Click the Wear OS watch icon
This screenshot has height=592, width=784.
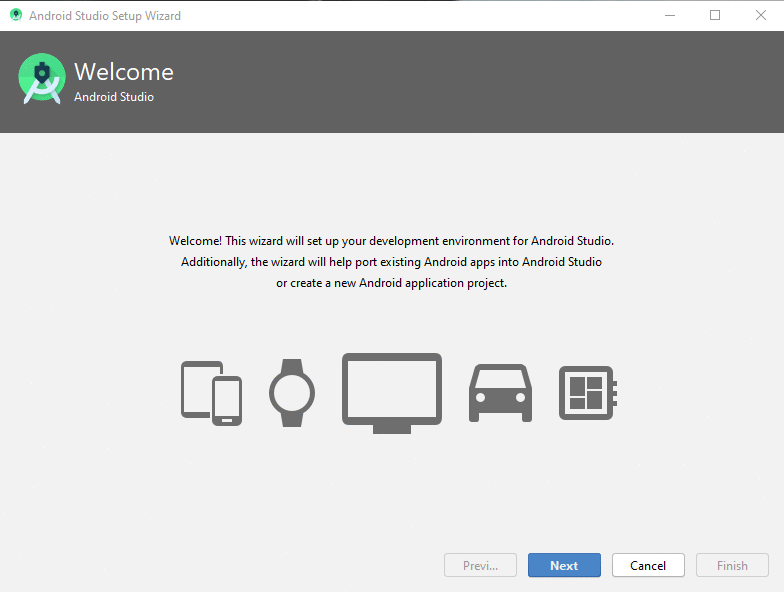tap(291, 393)
